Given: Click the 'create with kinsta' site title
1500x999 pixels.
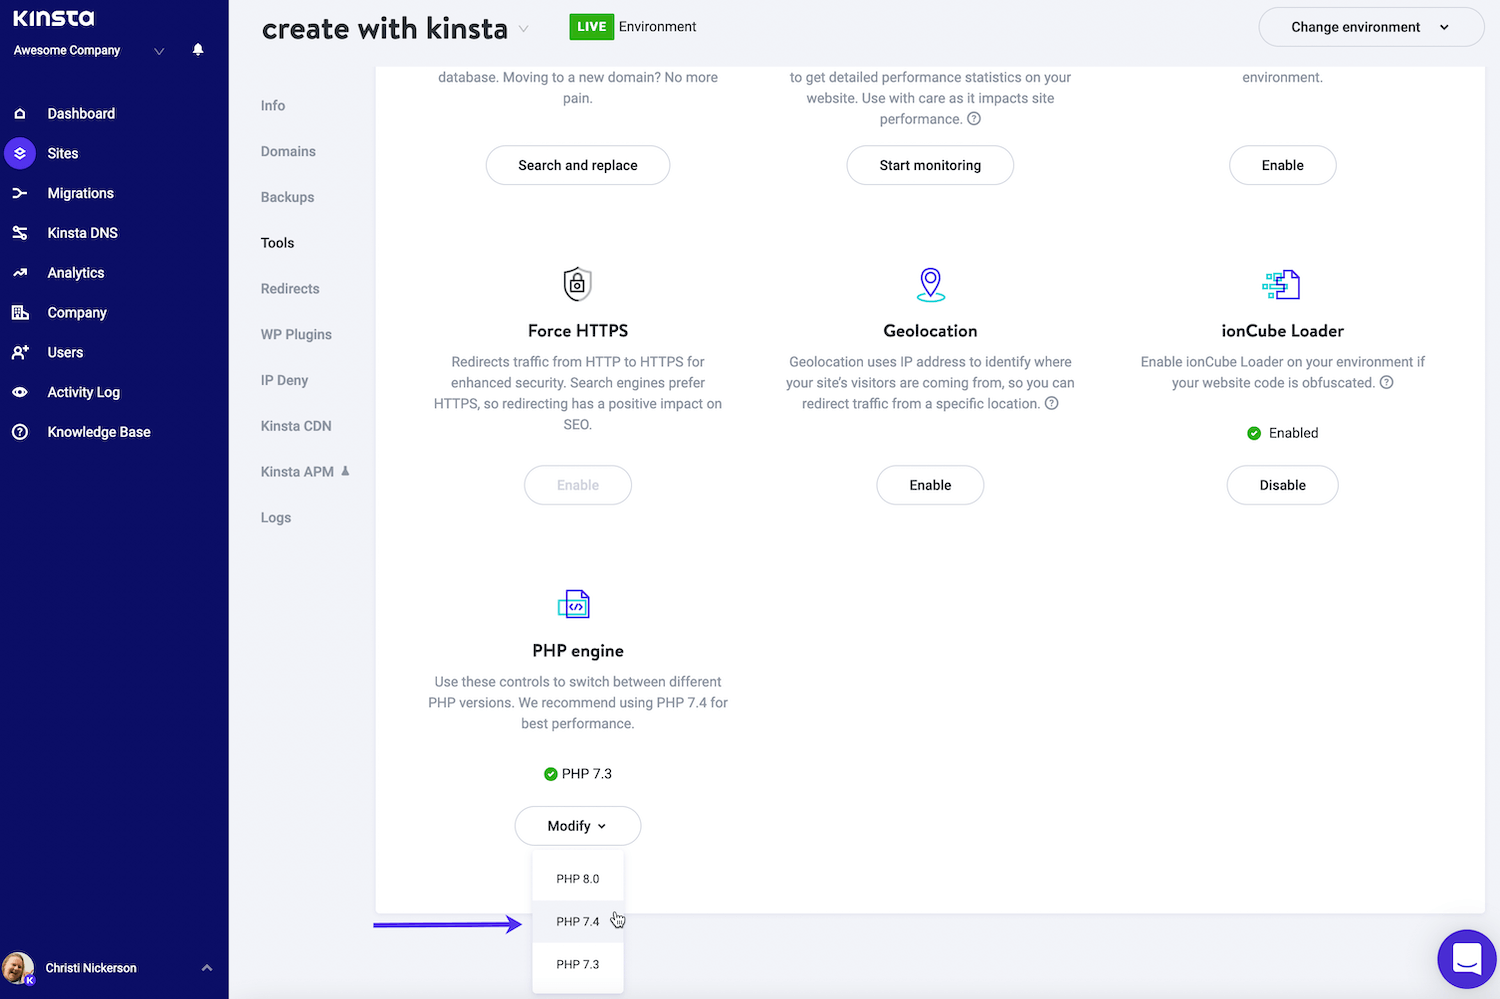Looking at the screenshot, I should pyautogui.click(x=385, y=29).
